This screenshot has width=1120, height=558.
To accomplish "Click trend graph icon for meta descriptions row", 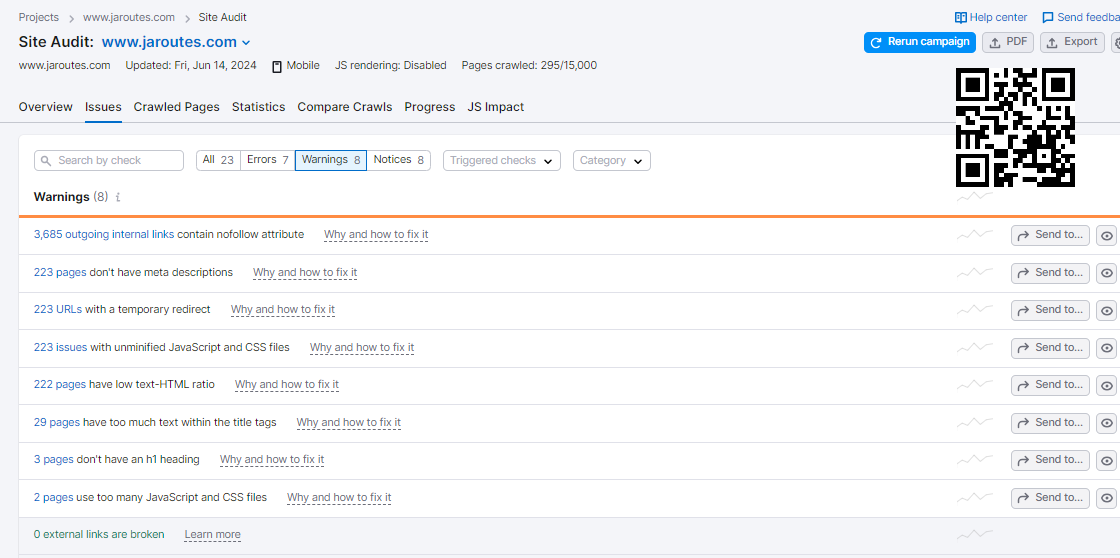I will coord(974,273).
